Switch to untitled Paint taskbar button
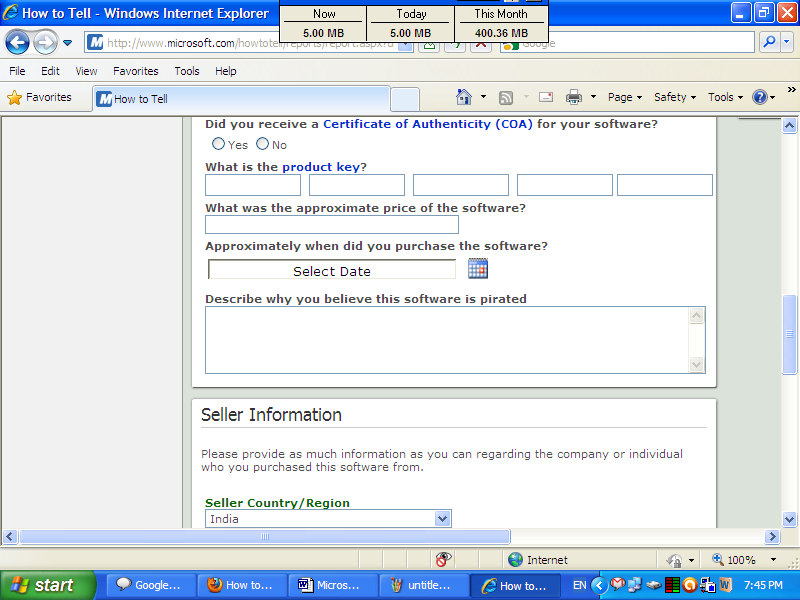 click(424, 585)
